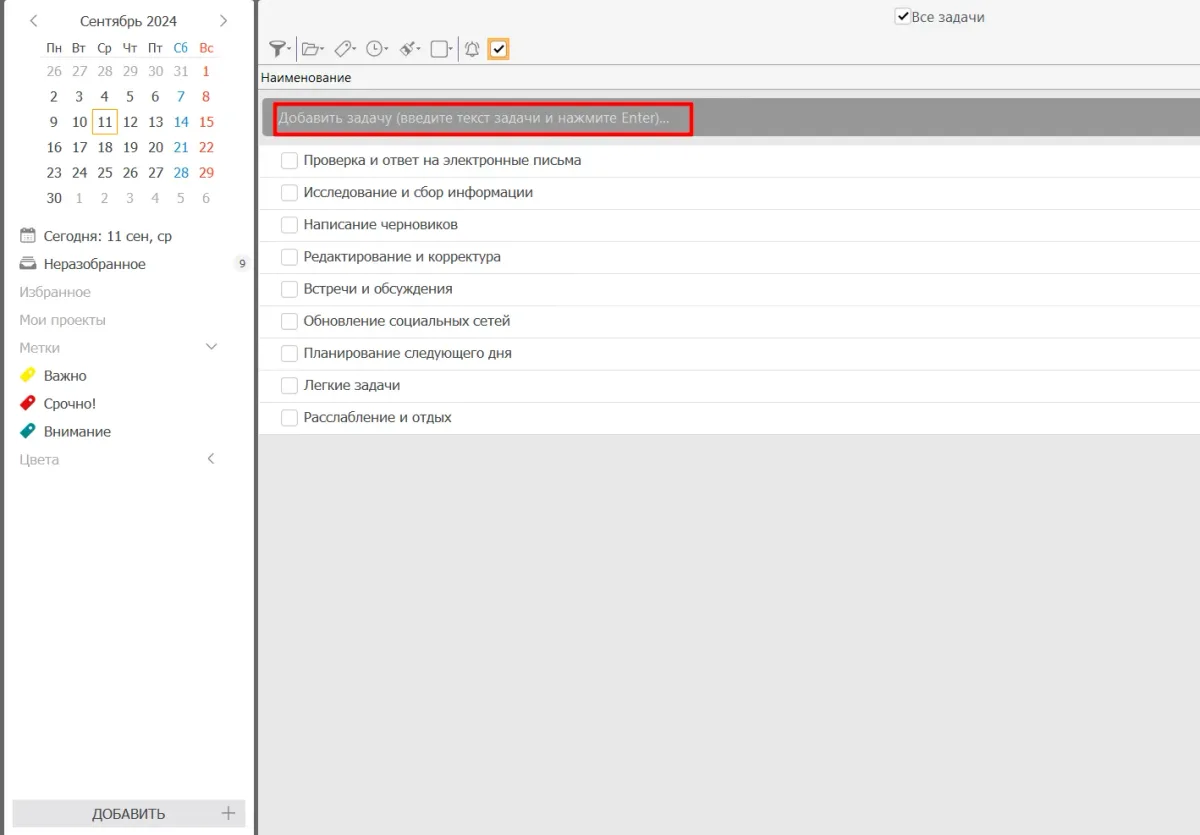Click the tag label icon in toolbar

(343, 49)
